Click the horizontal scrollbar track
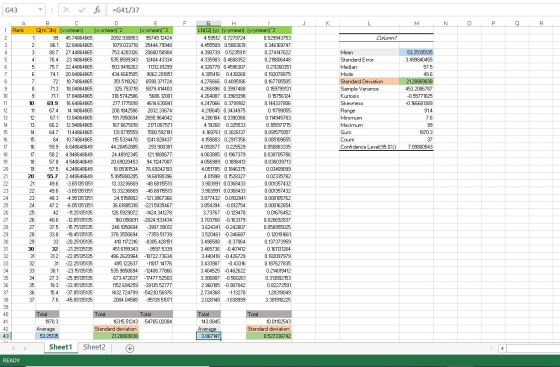 pos(533,348)
